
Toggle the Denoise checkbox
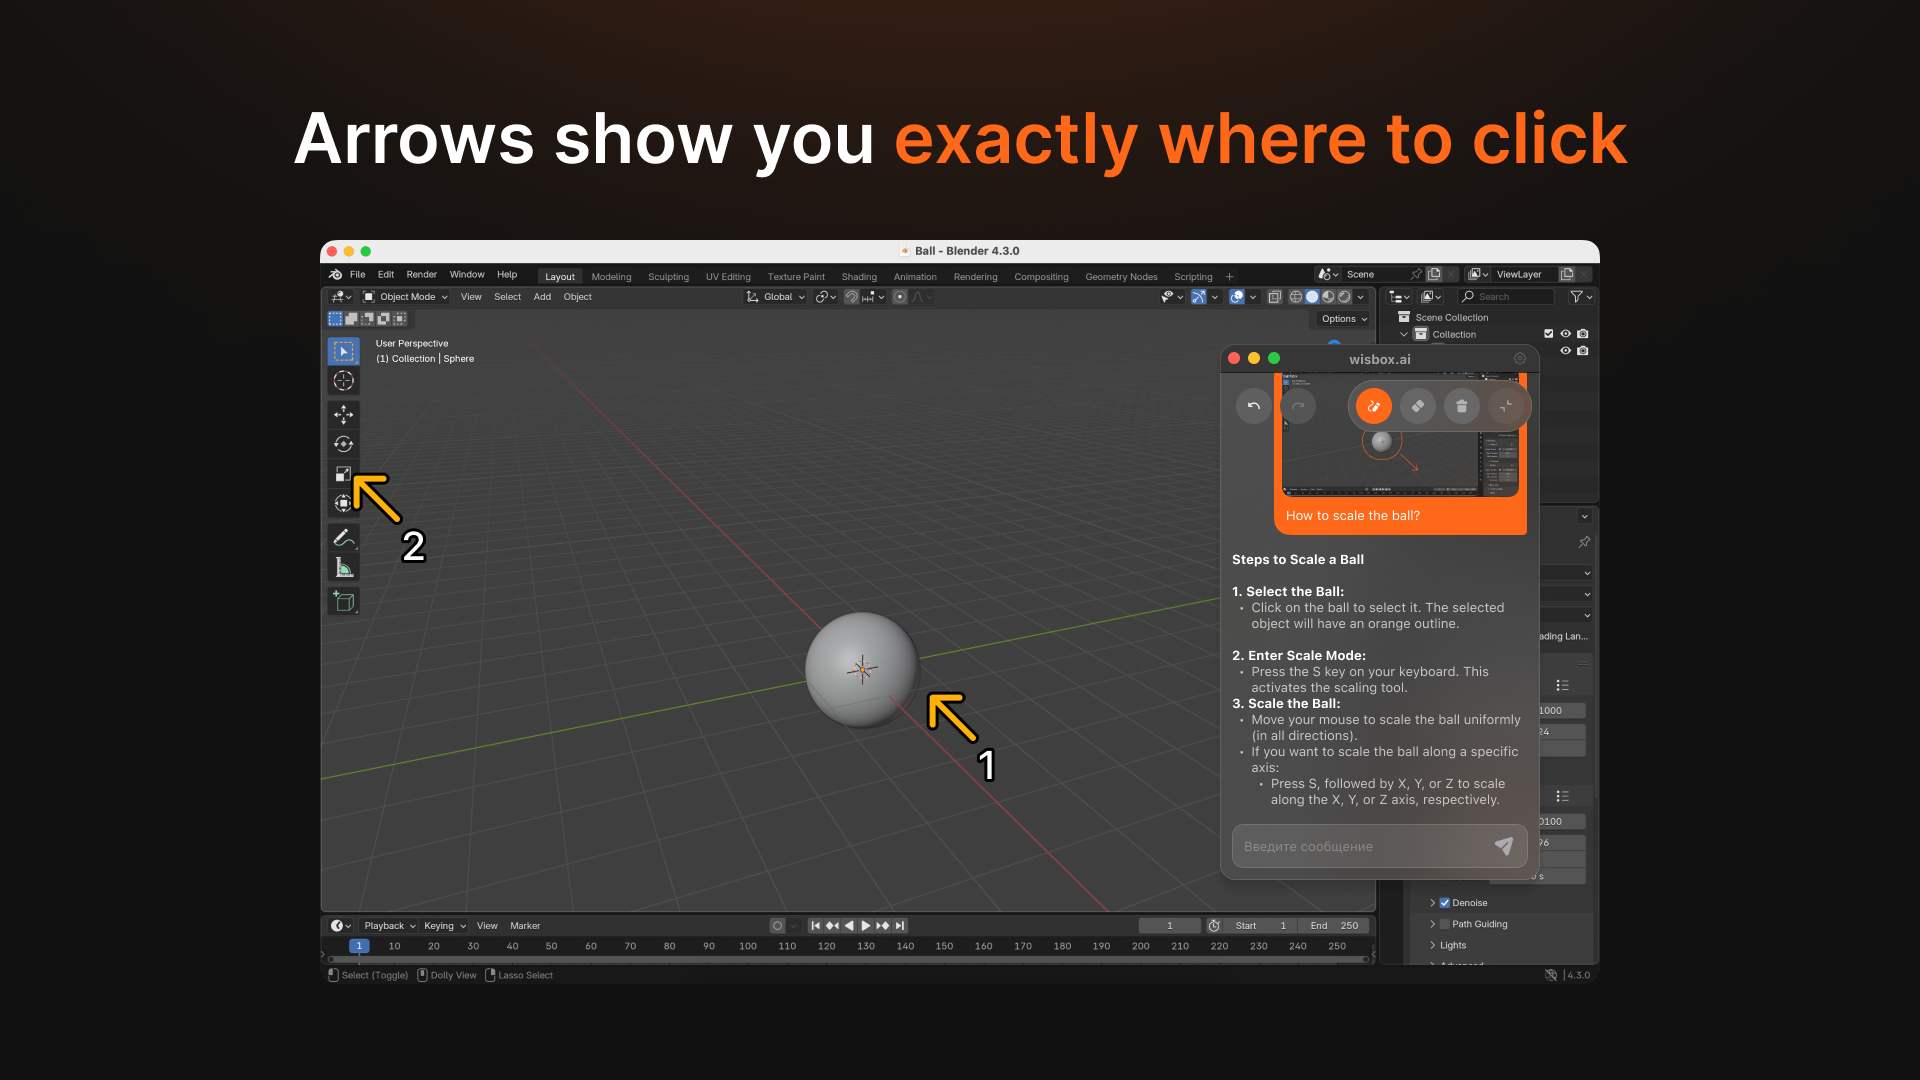(x=1444, y=903)
